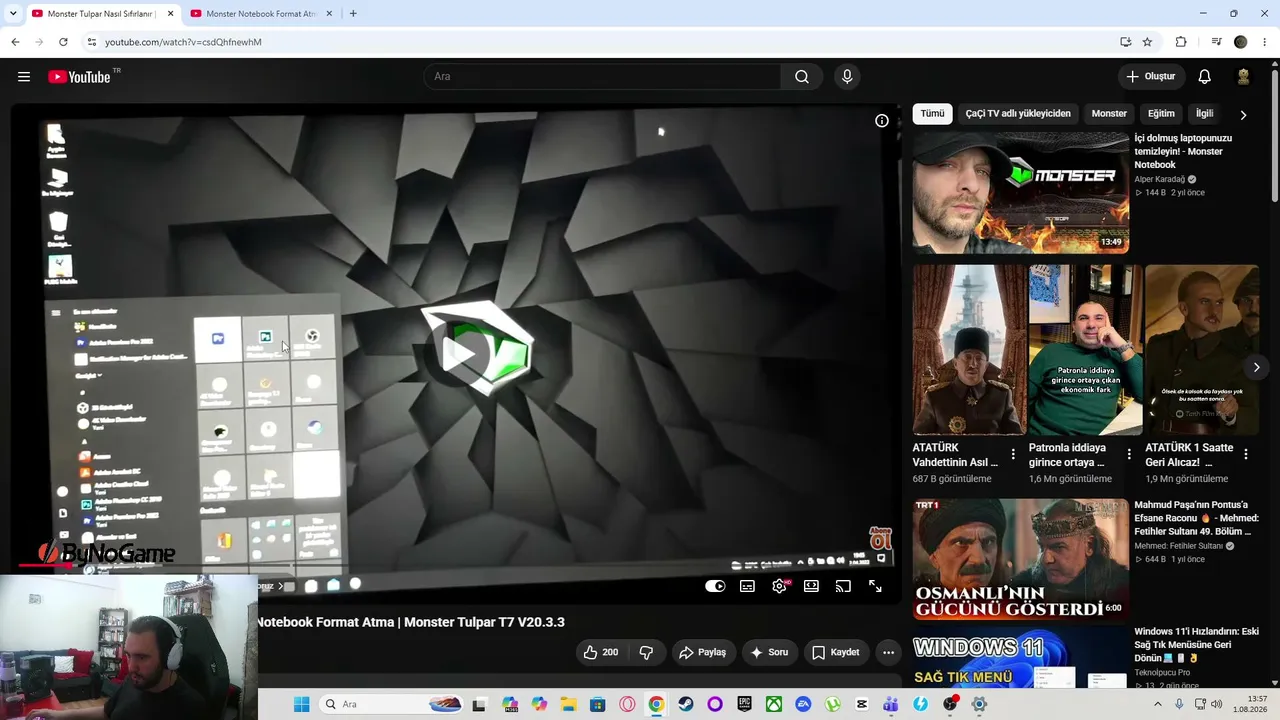Show hidden system tray icons
Screen dimensions: 1280x720
click(x=1158, y=704)
